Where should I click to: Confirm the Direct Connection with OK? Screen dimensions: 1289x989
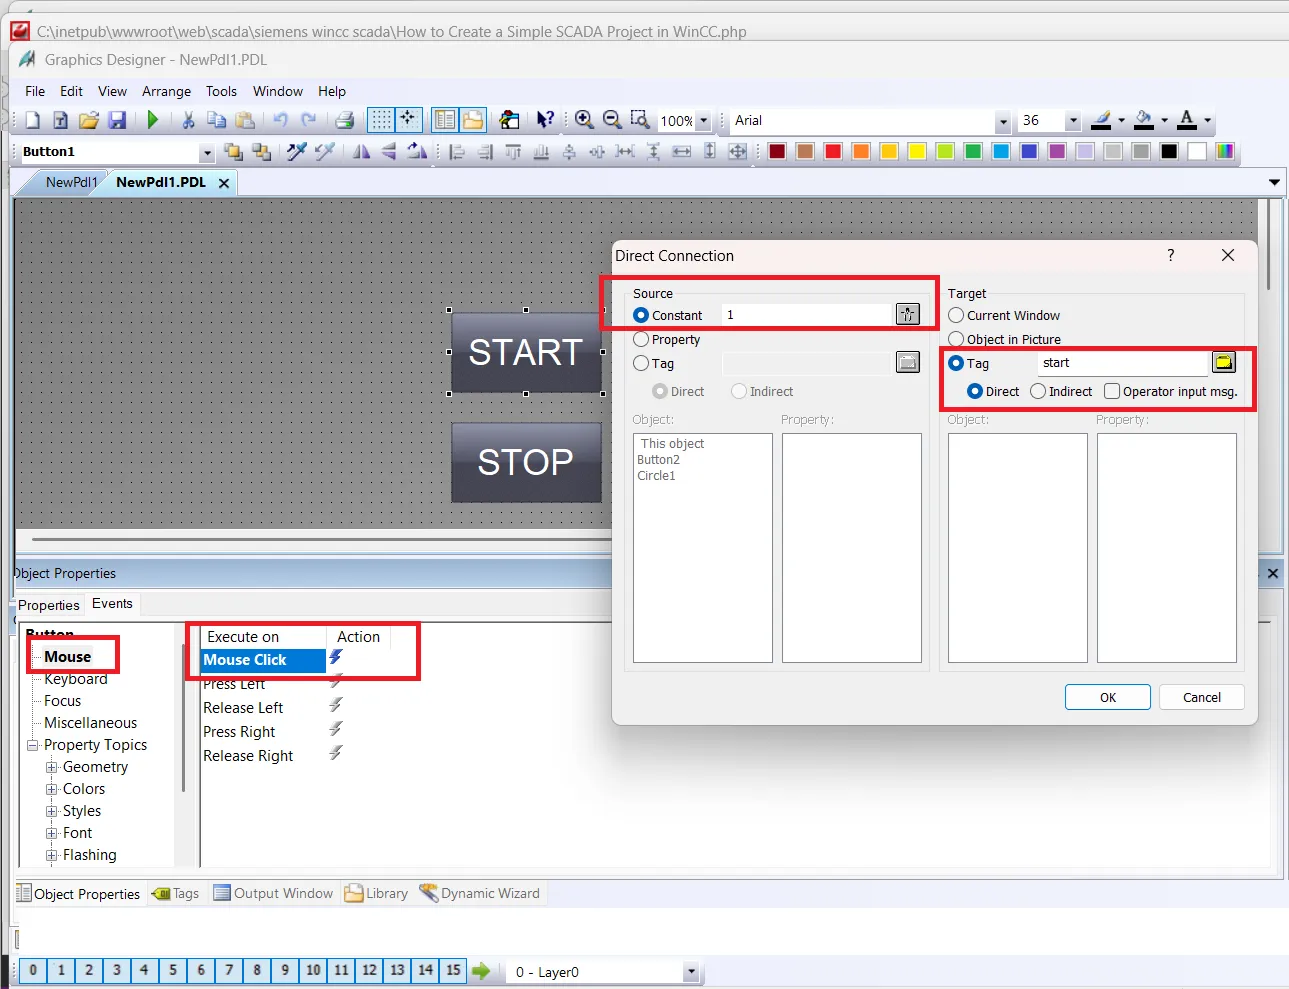1107,696
